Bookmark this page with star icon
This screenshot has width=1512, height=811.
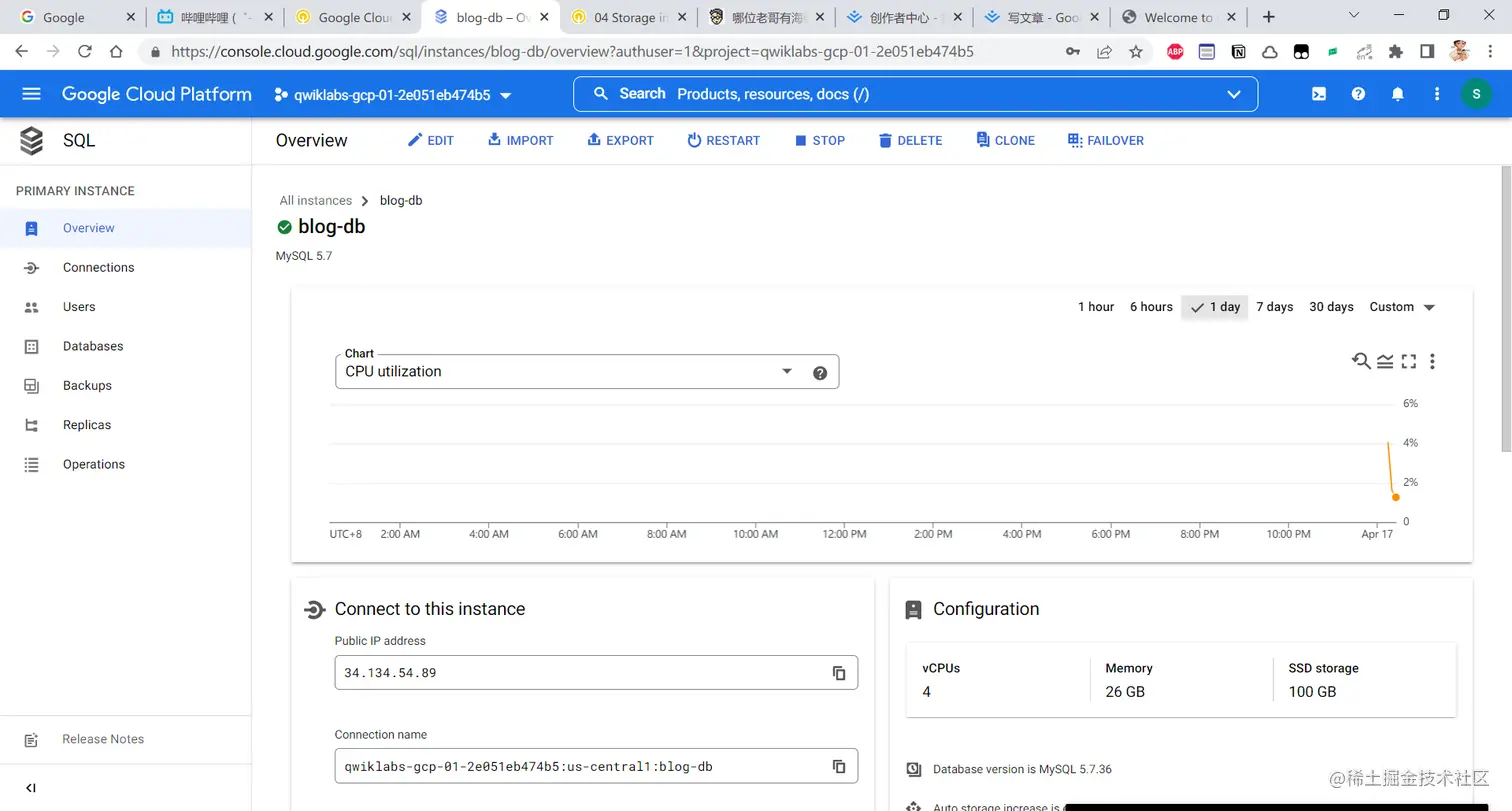click(x=1136, y=52)
